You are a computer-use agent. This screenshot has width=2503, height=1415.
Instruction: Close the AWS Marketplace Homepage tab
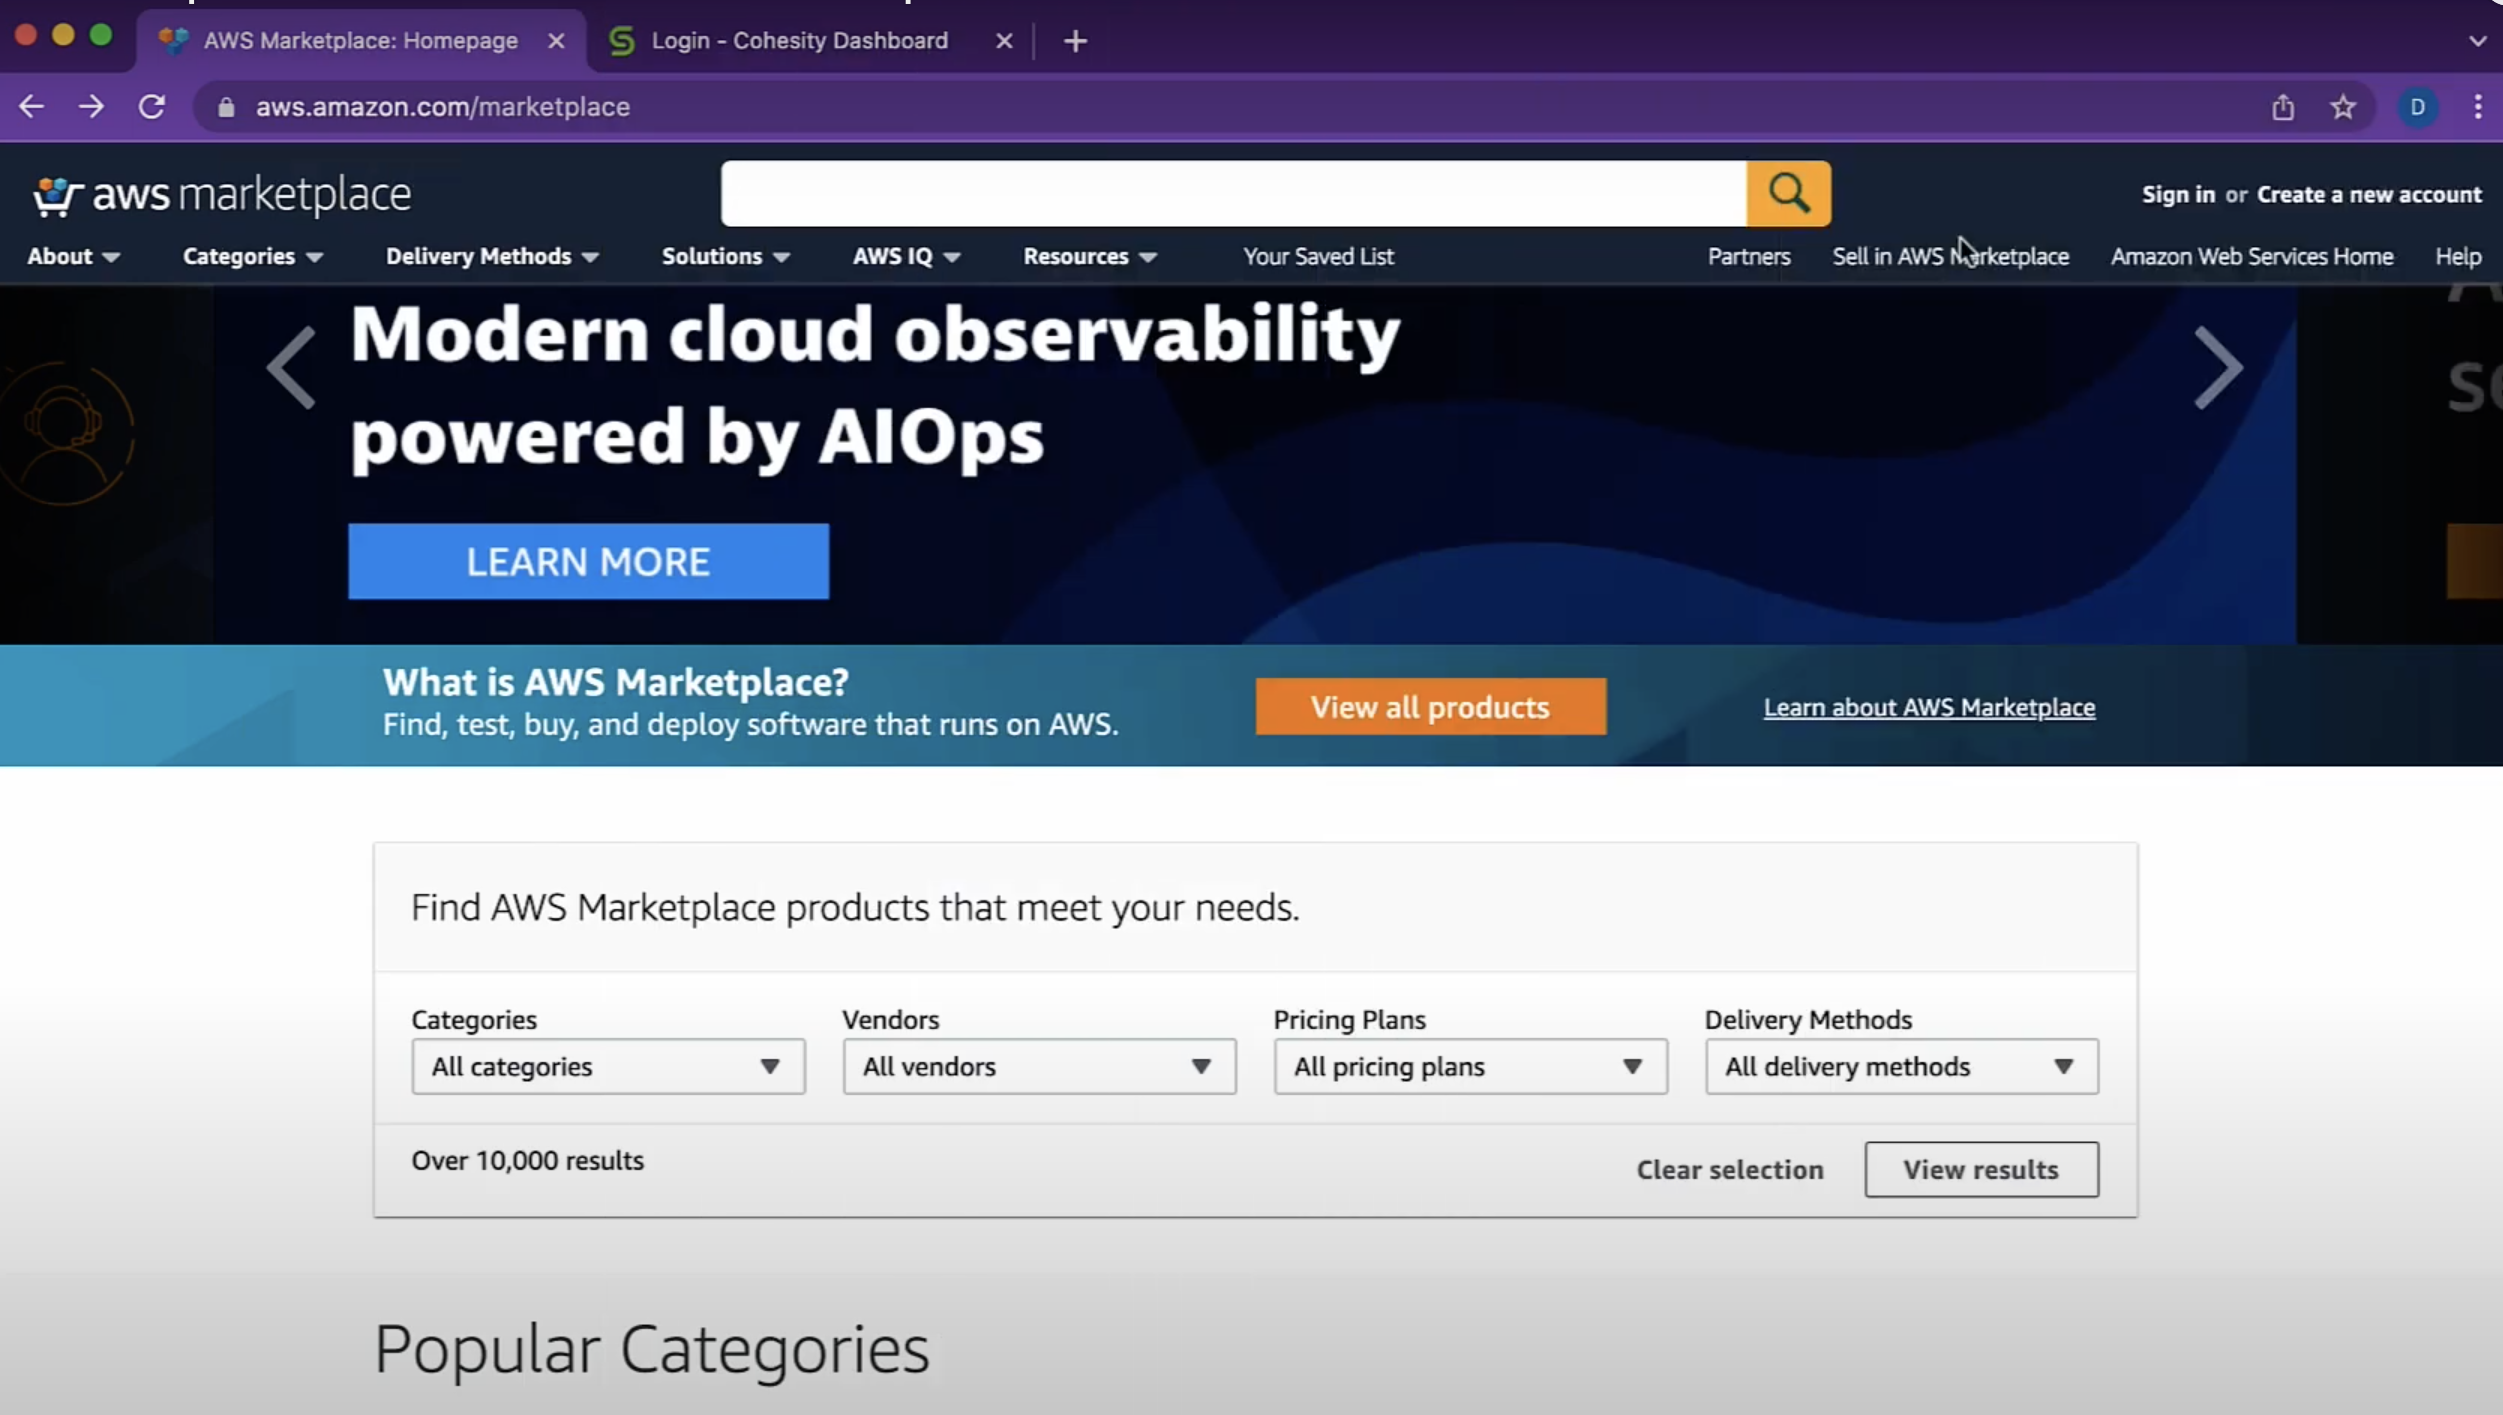tap(556, 41)
